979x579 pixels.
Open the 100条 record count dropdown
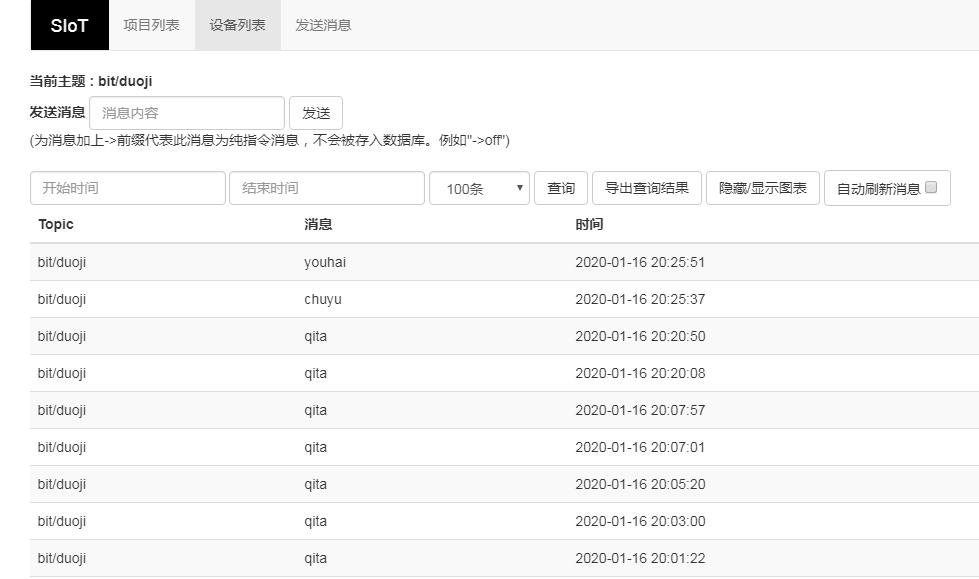point(479,188)
